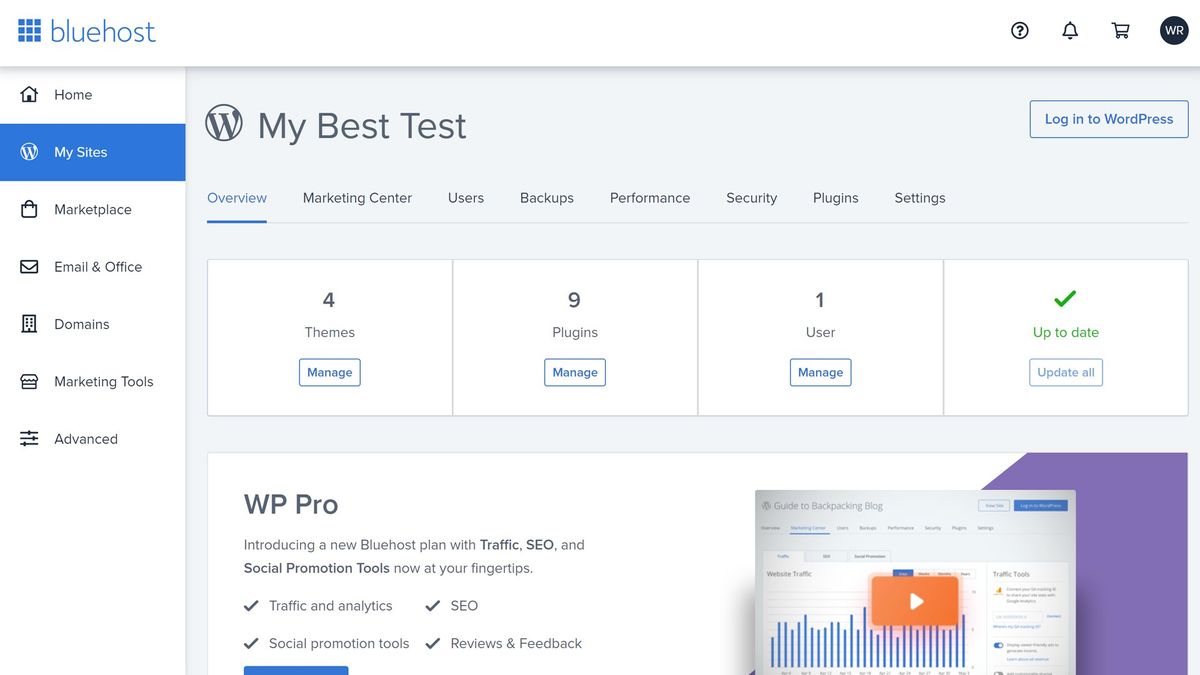Open Advanced in the sidebar
Image resolution: width=1200 pixels, height=675 pixels.
point(92,439)
